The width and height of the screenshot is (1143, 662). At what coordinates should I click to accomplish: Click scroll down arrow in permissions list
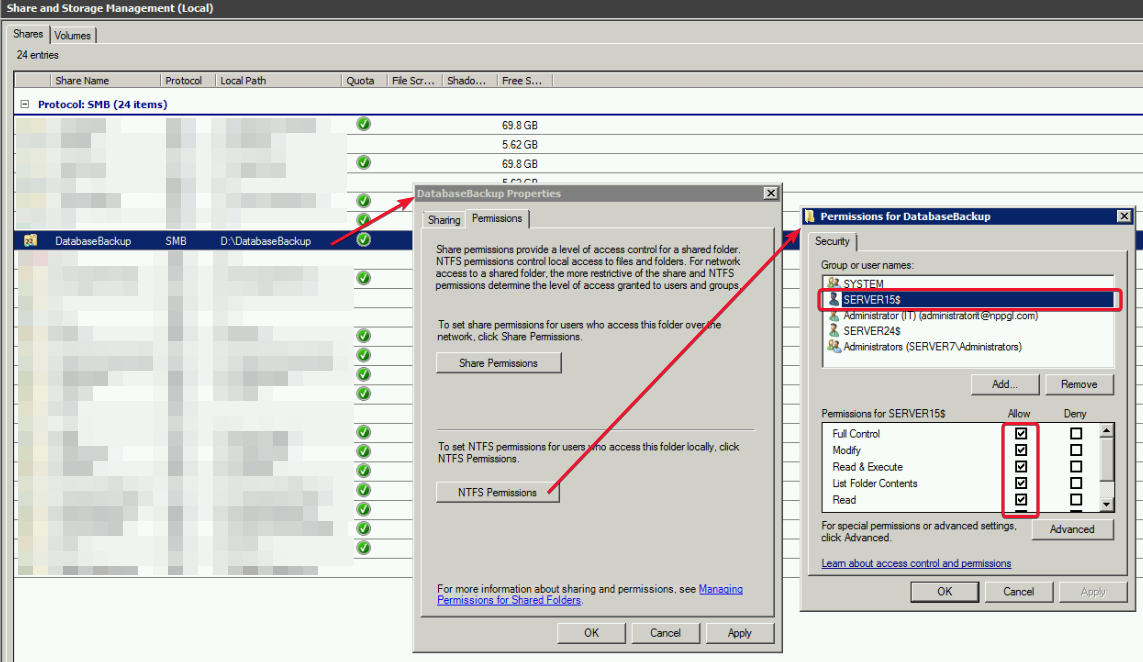(x=1107, y=504)
